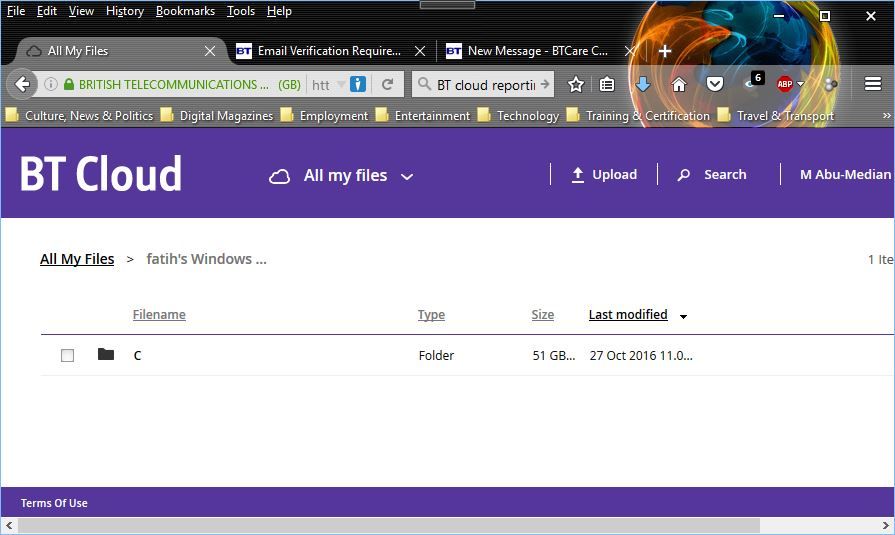
Task: Click the blue info icon in address bar
Action: pyautogui.click(x=357, y=85)
